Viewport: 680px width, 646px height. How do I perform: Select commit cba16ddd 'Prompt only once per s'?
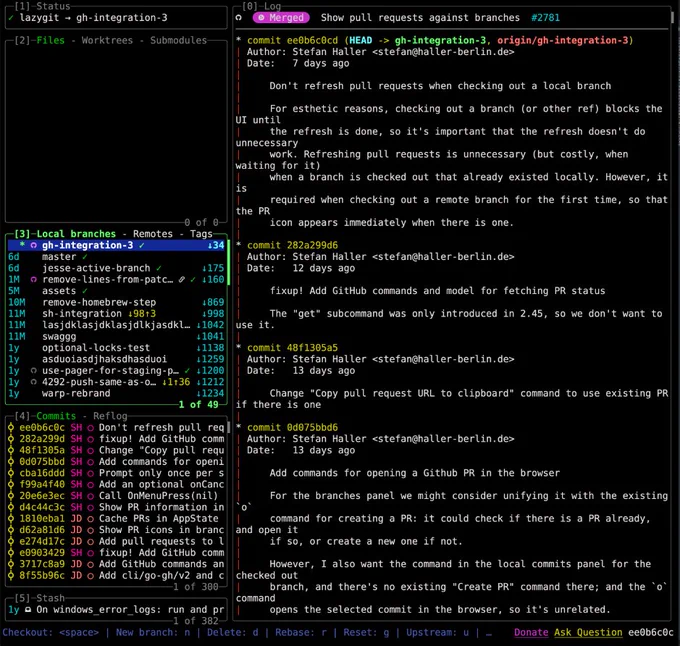[x=116, y=473]
